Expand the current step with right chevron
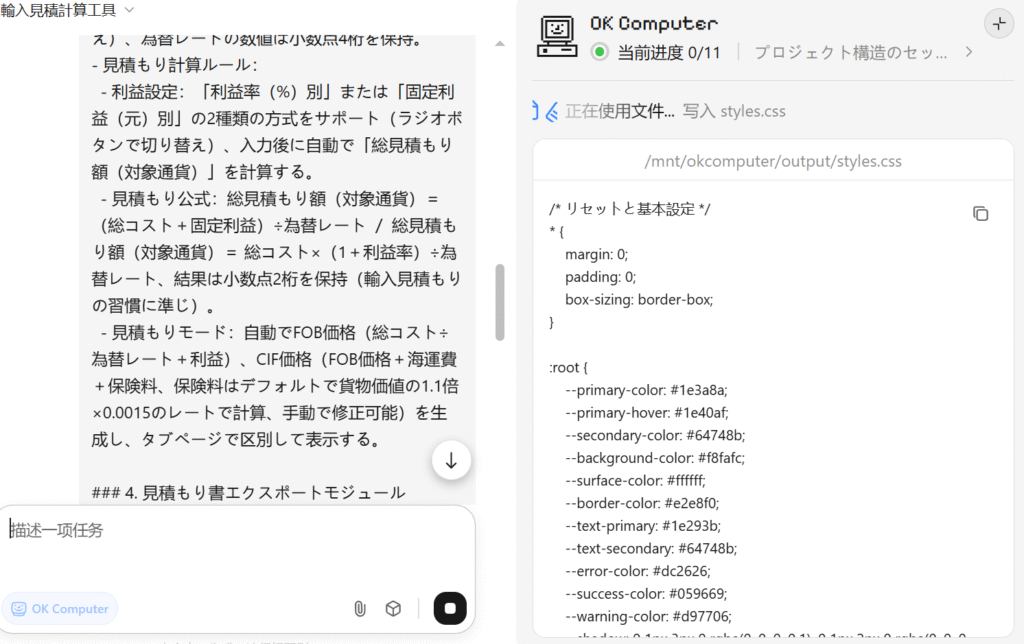The image size is (1024, 644). point(968,52)
